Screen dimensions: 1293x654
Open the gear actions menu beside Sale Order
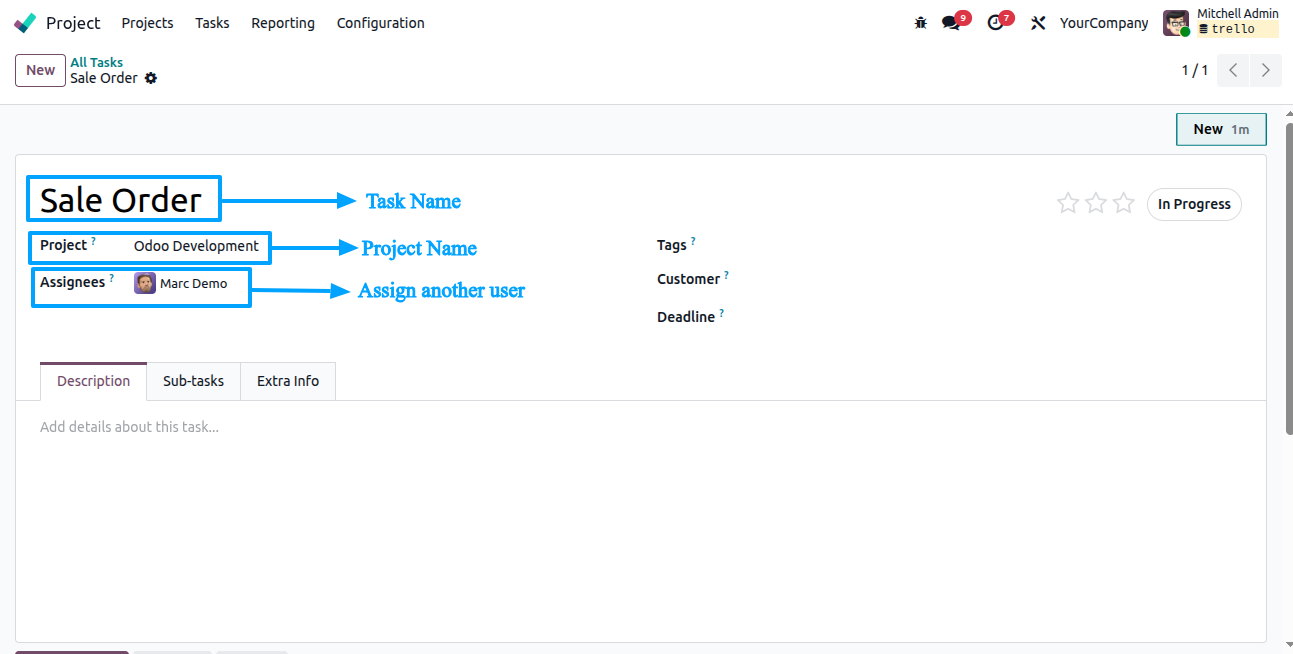click(151, 78)
